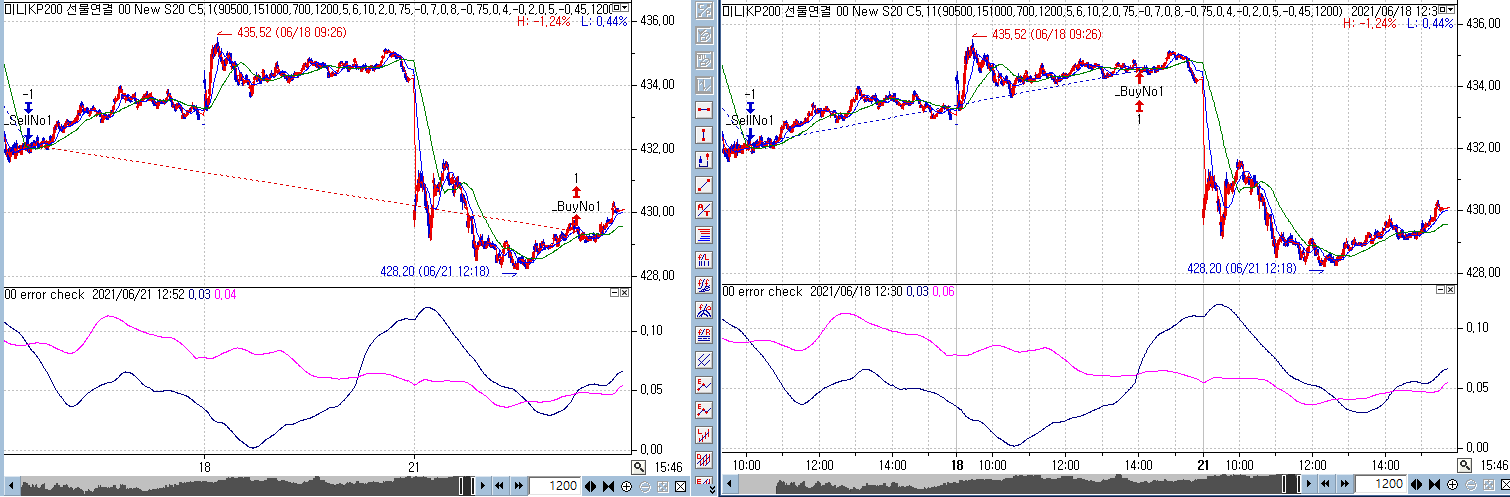Close the right error check indicator pane

[x=1451, y=289]
